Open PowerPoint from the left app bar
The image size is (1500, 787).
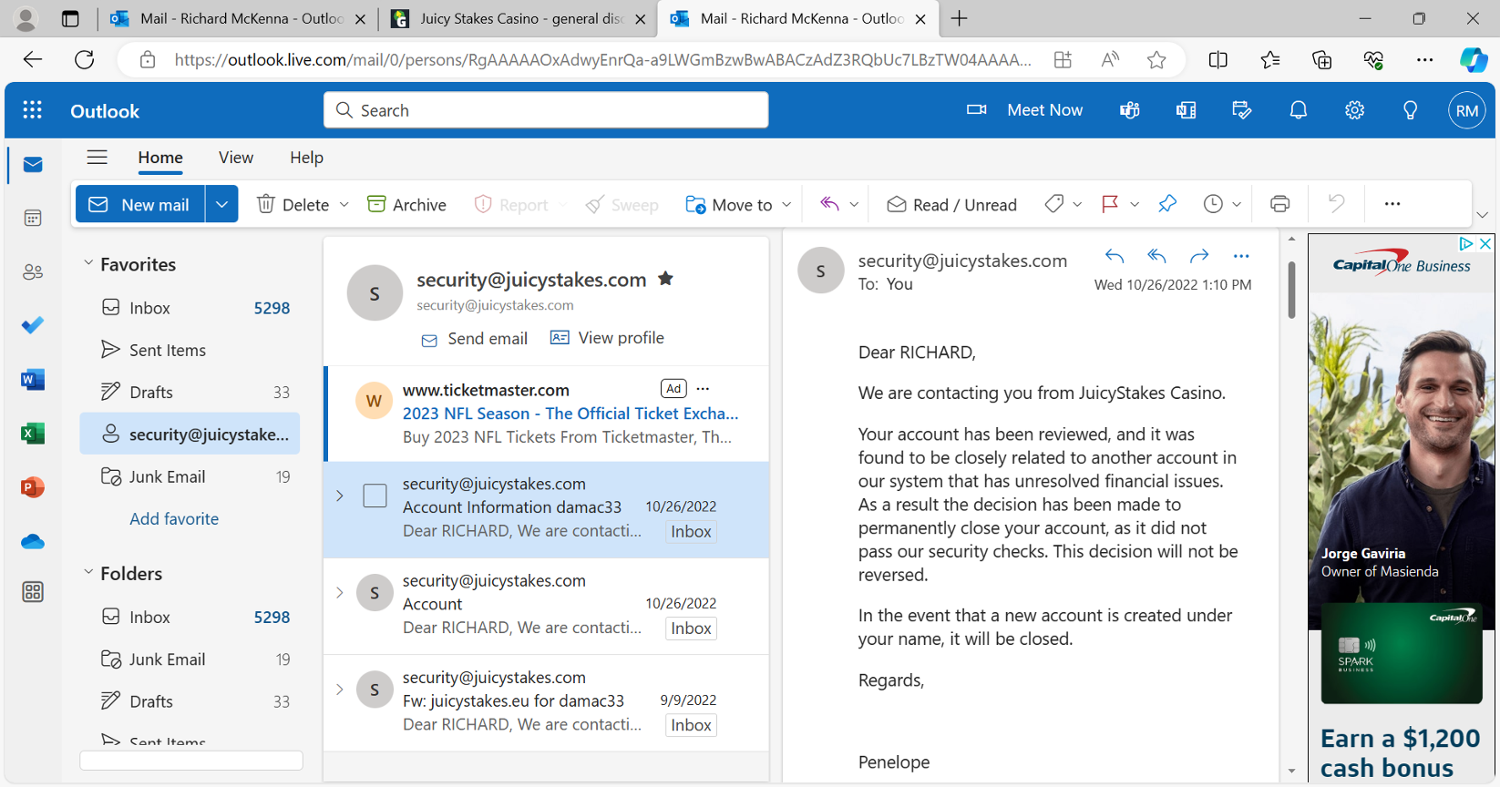(33, 488)
